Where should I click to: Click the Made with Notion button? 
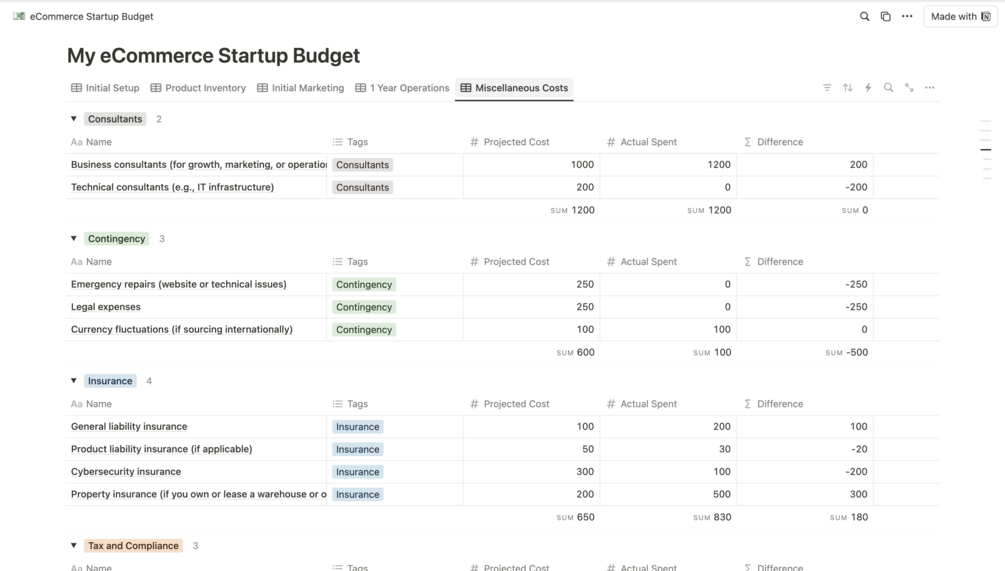click(959, 16)
